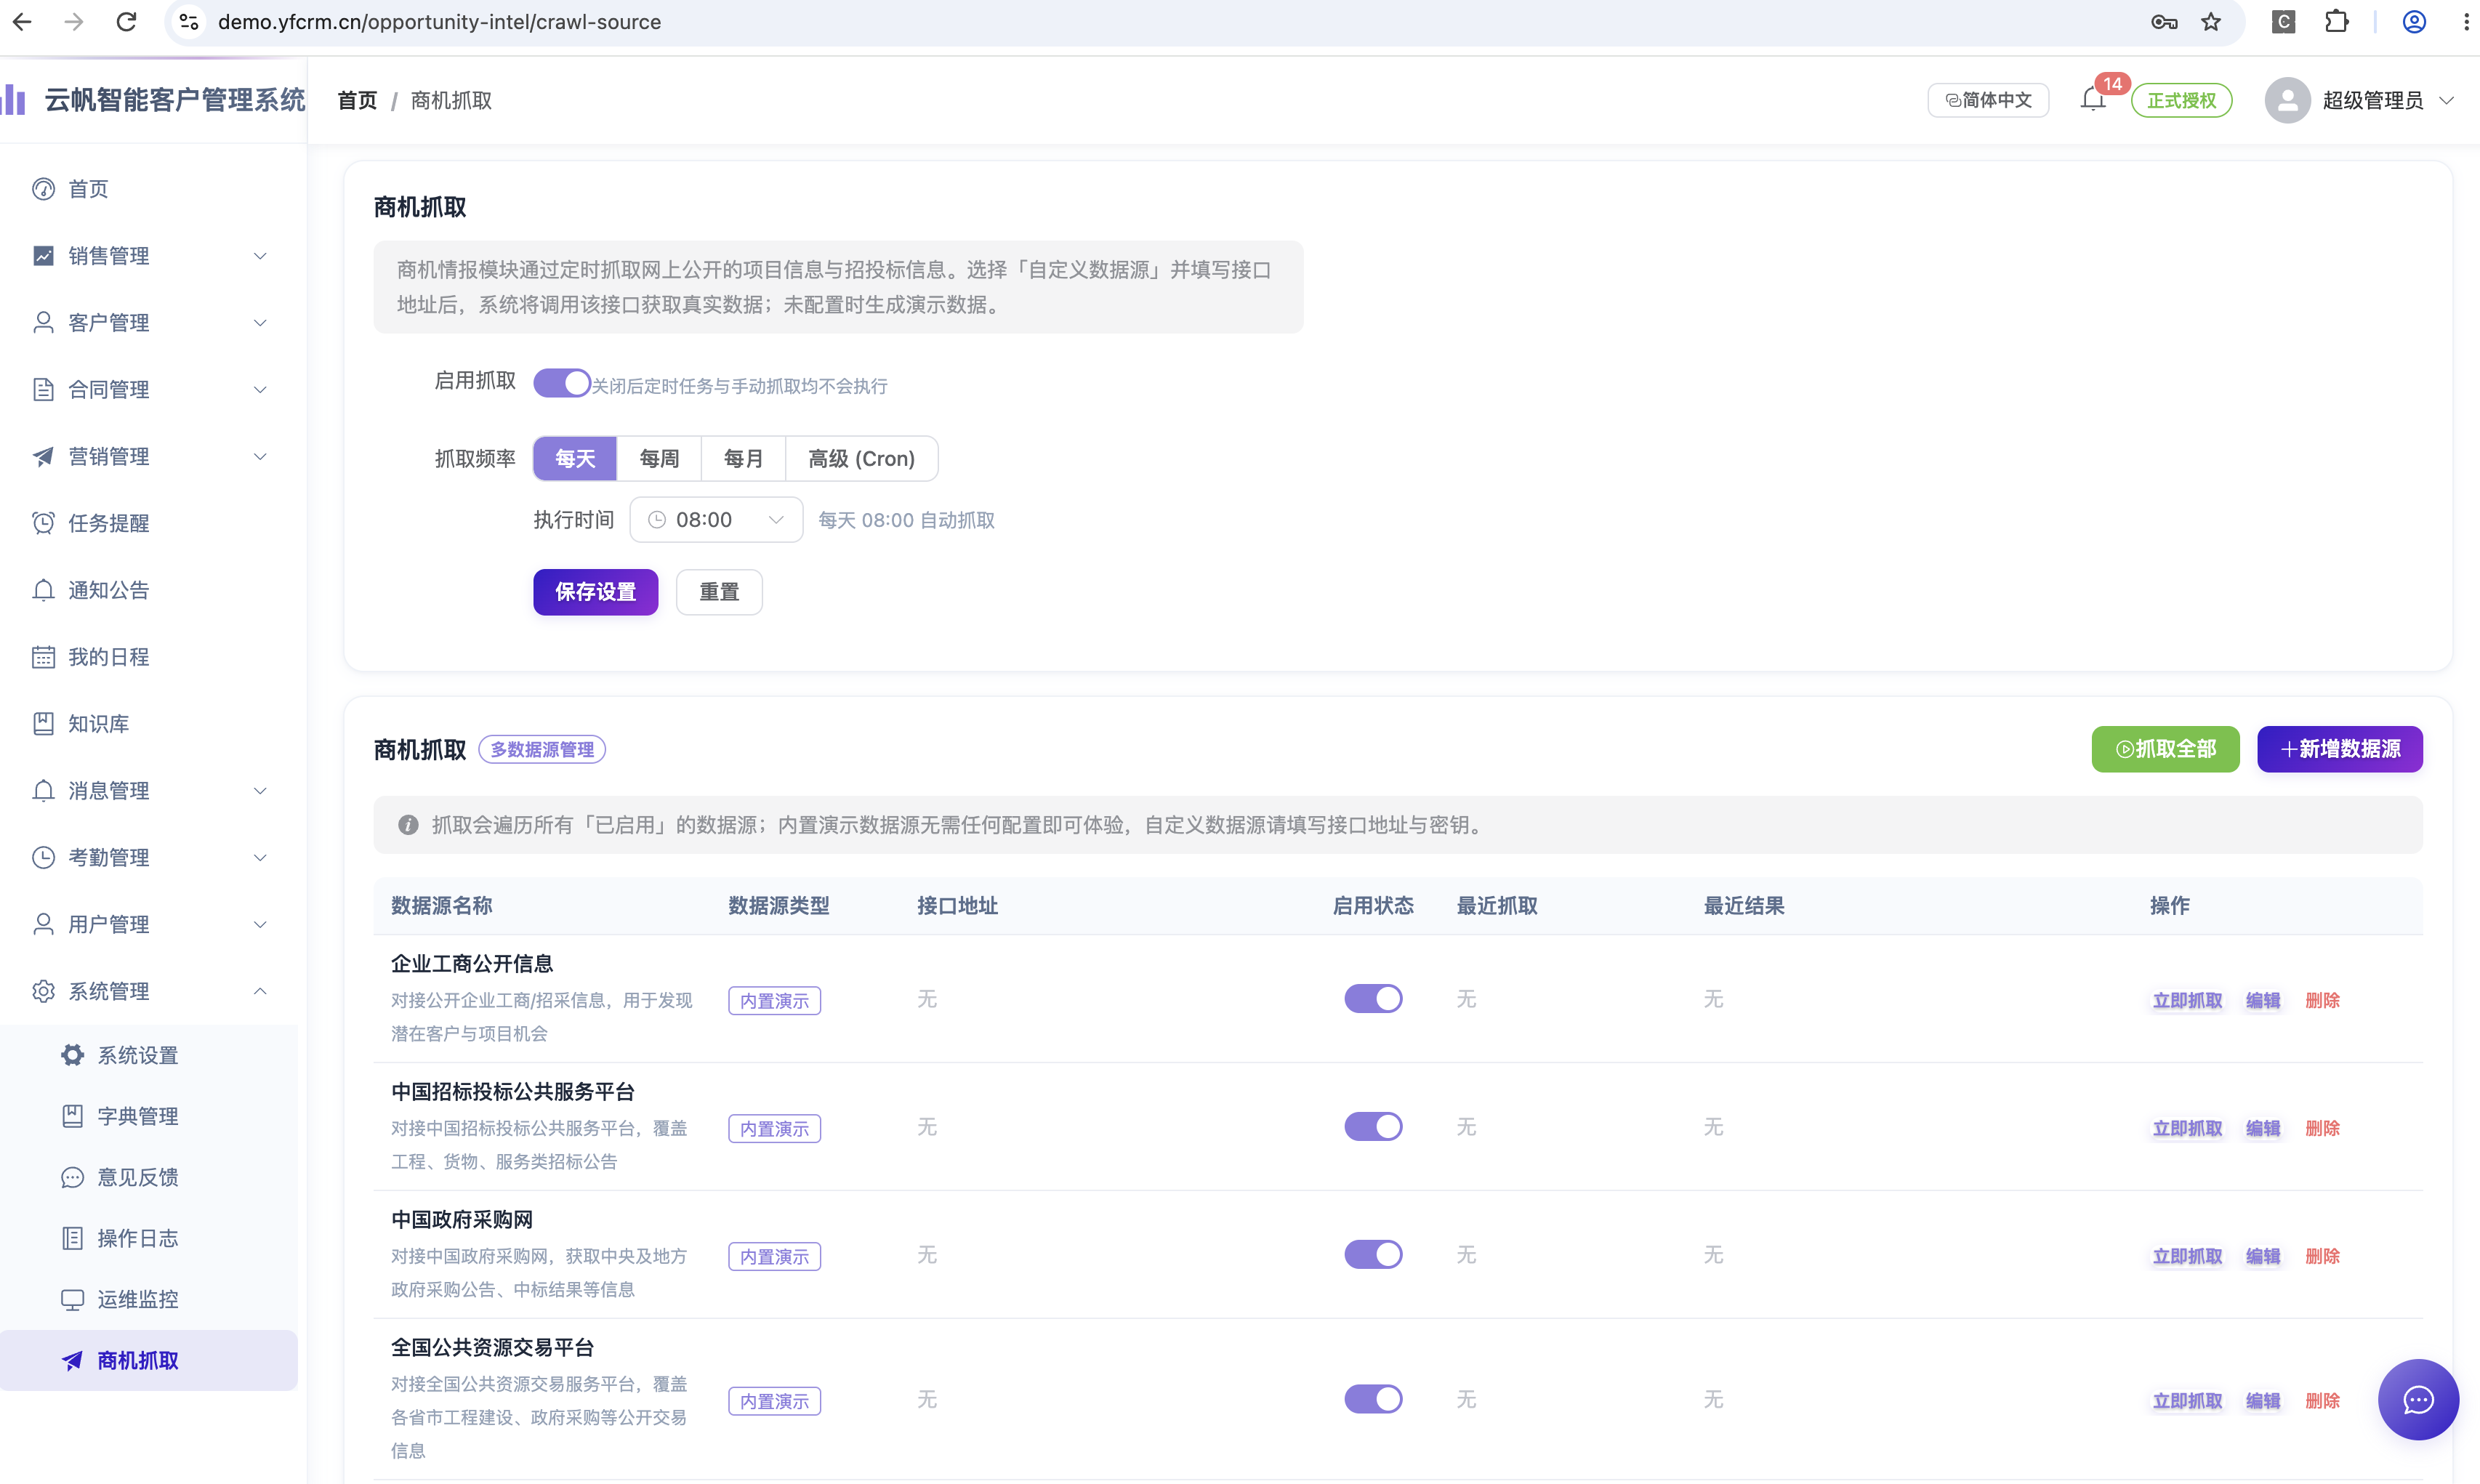2480x1484 pixels.
Task: Open browser extensions puzzle icon
Action: click(2336, 22)
